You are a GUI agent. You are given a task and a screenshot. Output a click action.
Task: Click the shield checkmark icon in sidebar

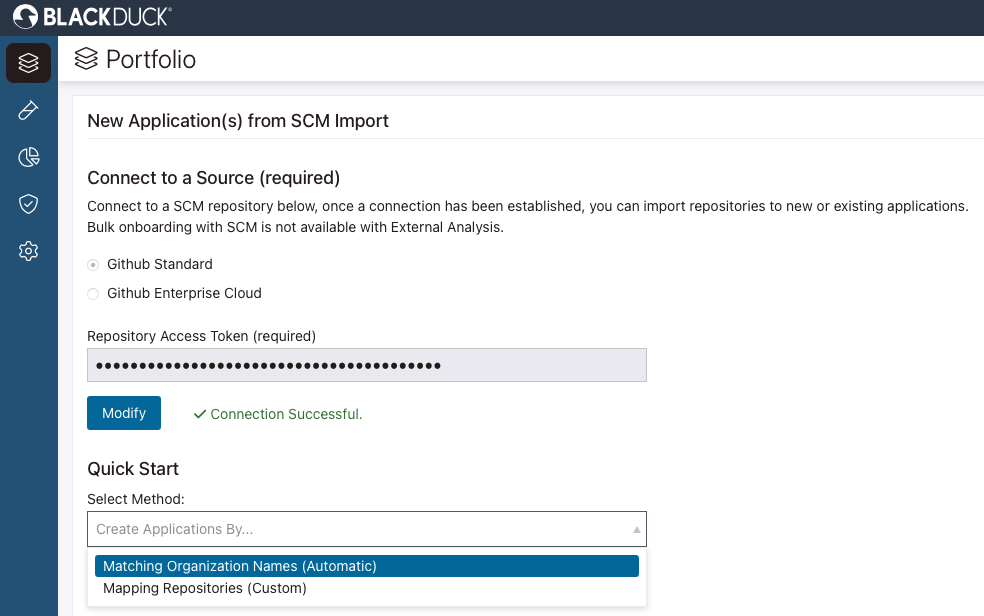click(x=28, y=204)
